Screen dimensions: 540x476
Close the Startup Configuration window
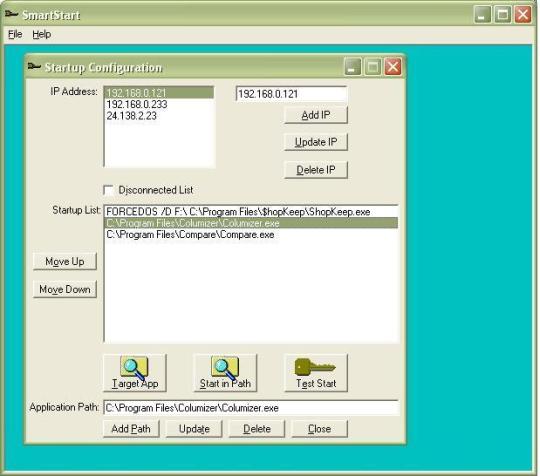(393, 66)
